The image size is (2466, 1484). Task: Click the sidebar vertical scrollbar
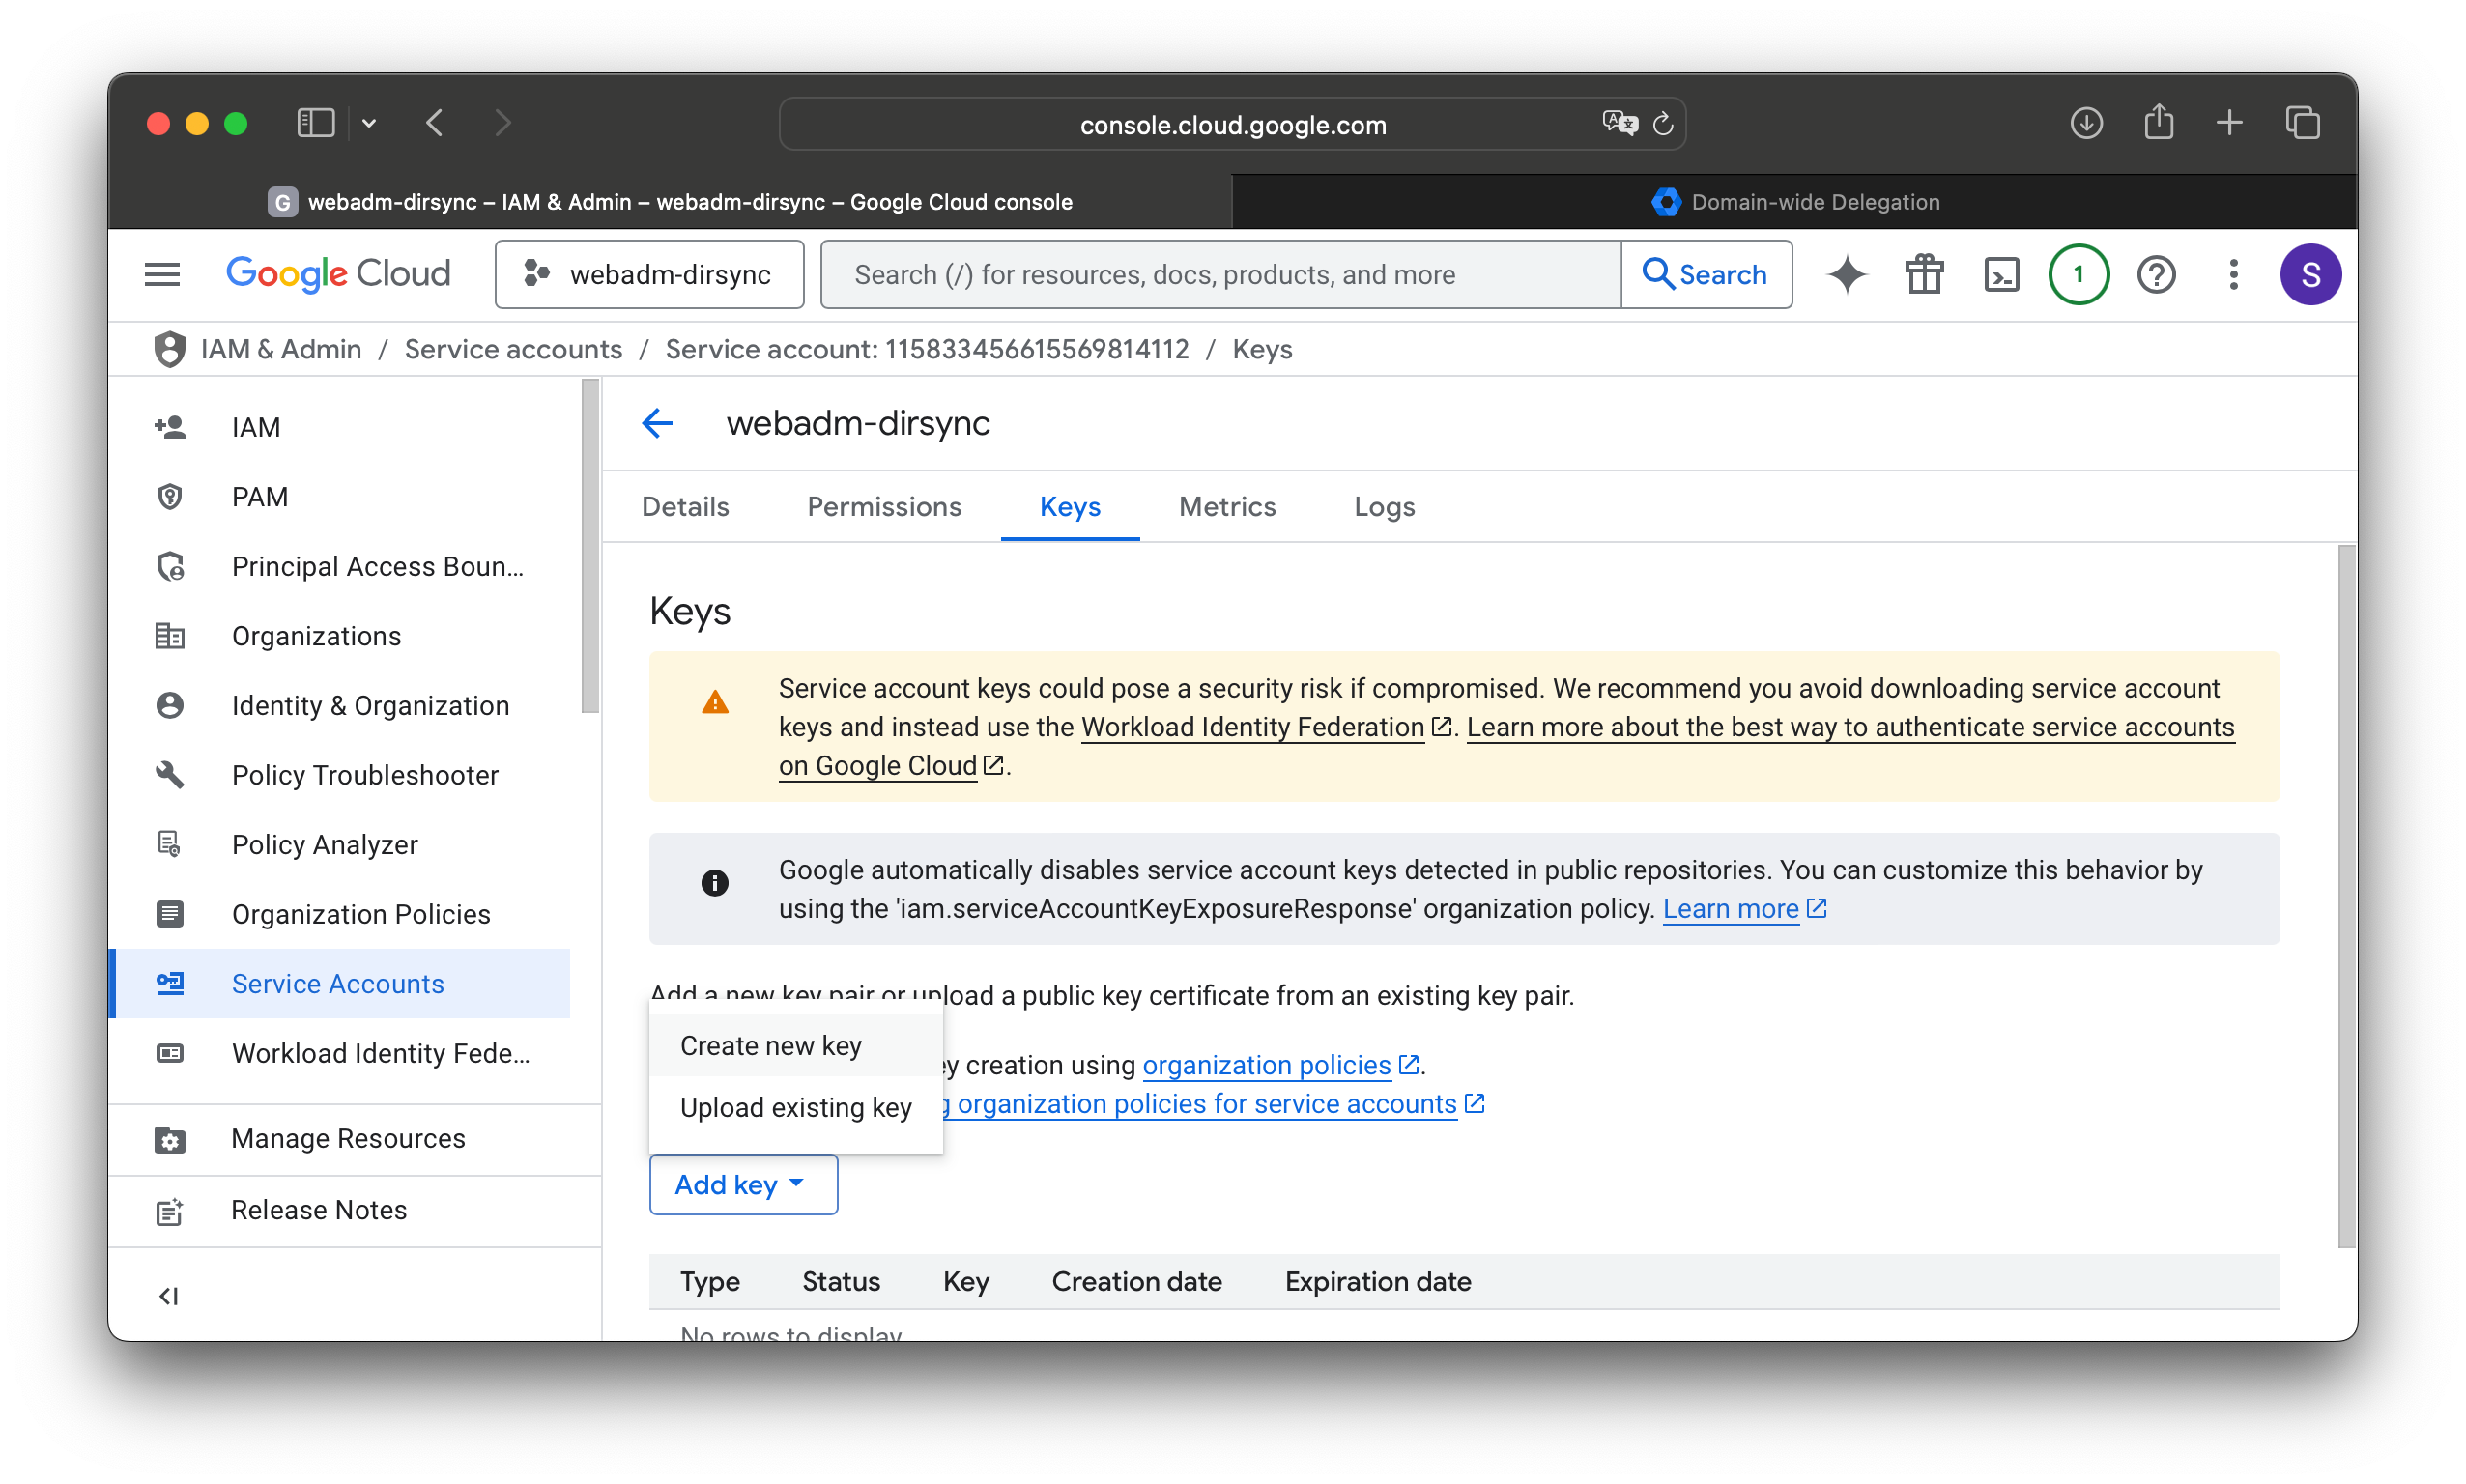590,546
